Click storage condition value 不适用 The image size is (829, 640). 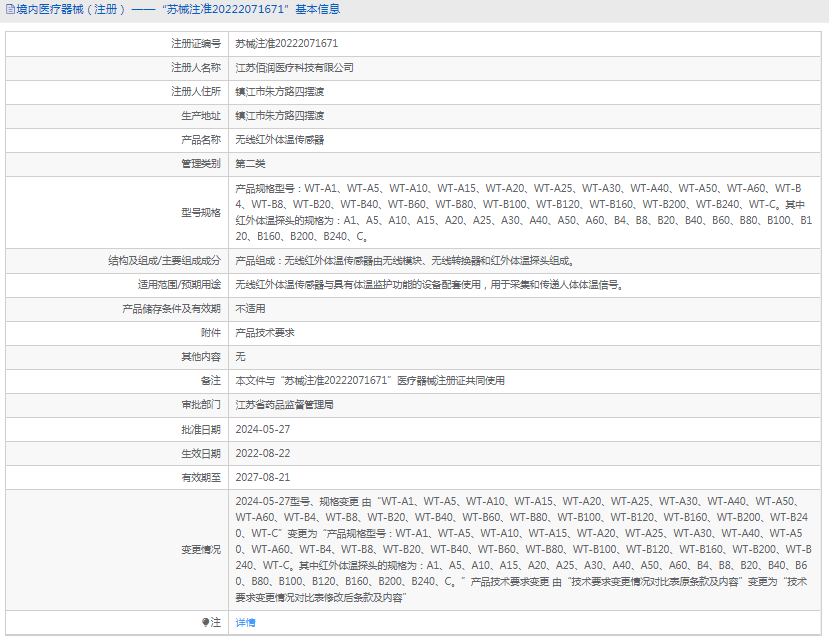click(x=250, y=309)
